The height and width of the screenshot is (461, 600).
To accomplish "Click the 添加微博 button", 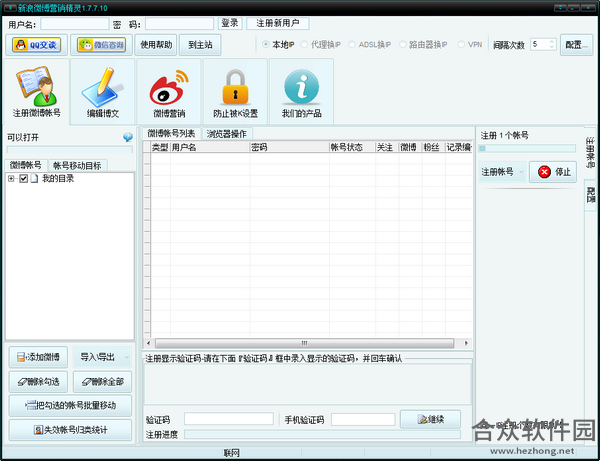I will click(x=38, y=357).
